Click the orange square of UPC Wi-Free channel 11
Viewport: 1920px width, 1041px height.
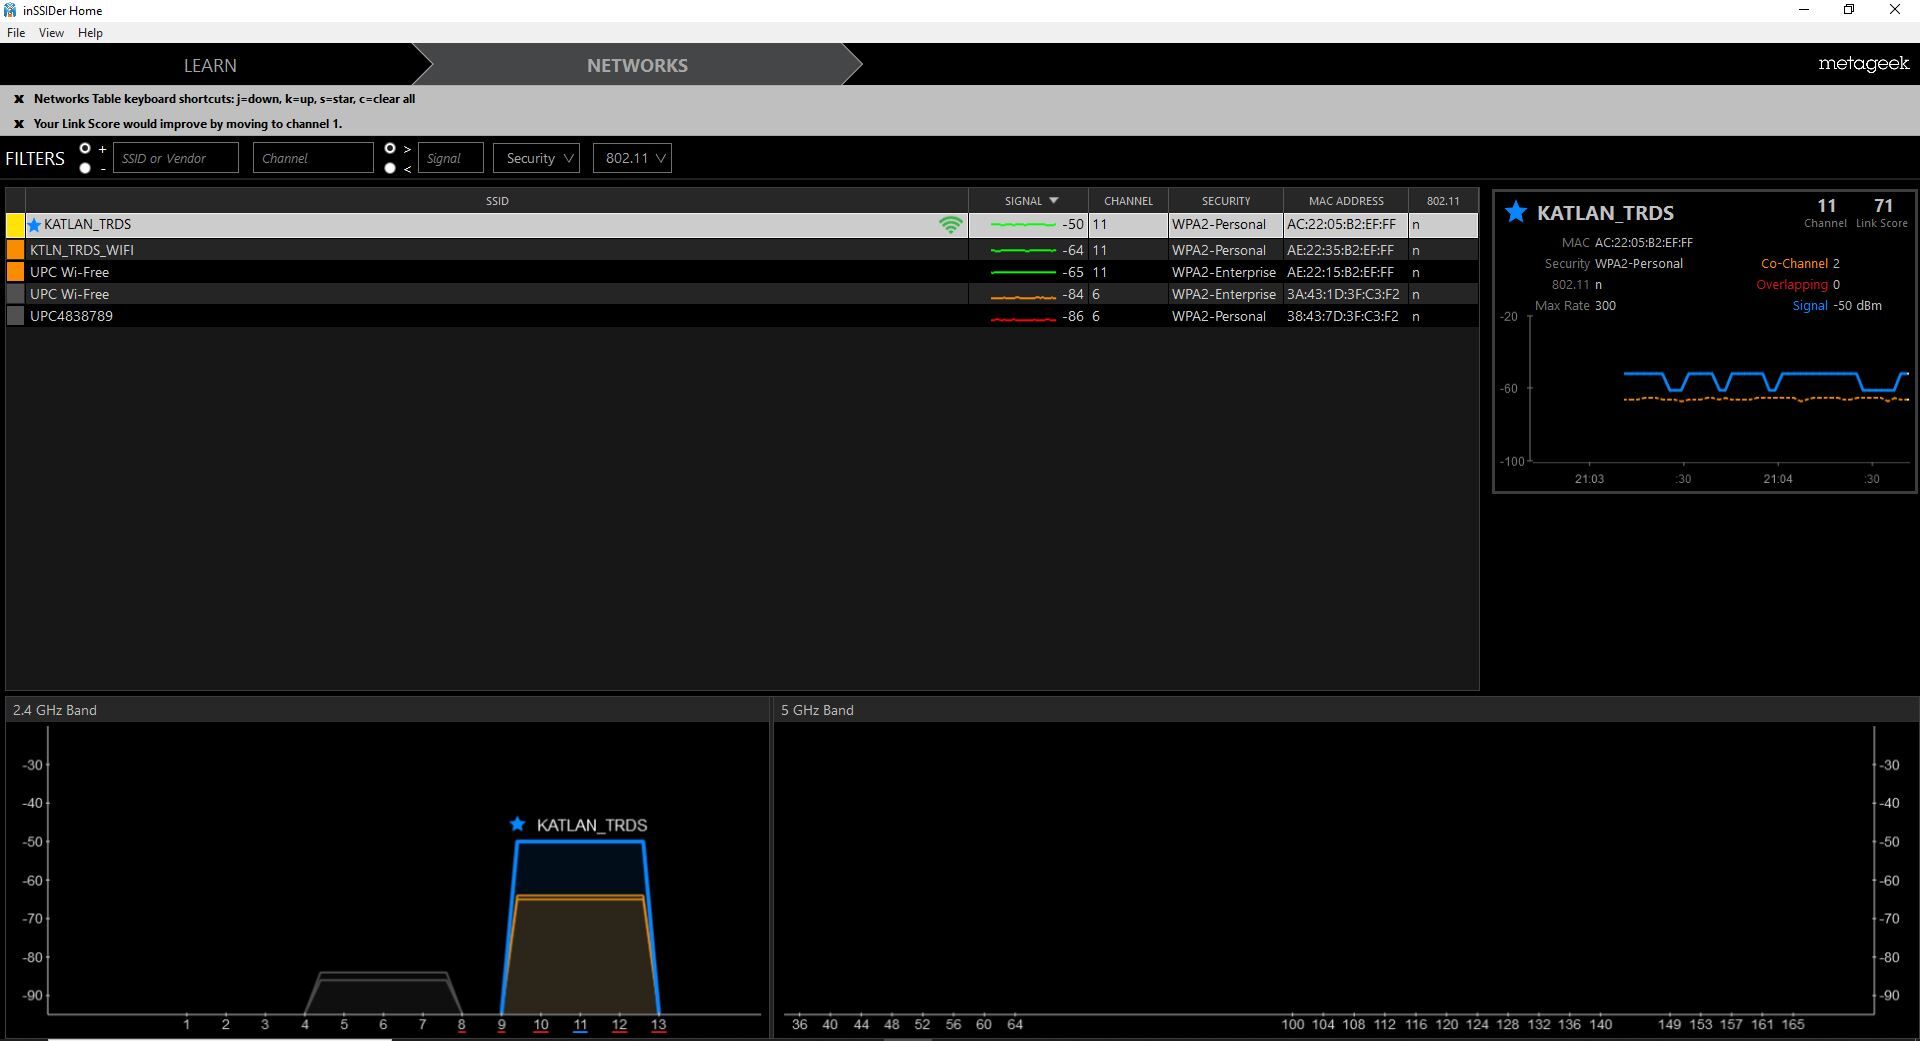coord(15,272)
